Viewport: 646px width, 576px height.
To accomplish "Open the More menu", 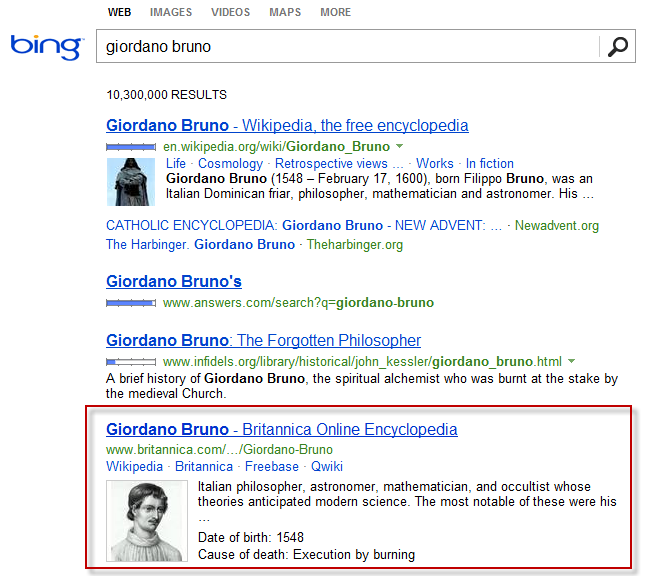I will pyautogui.click(x=336, y=12).
